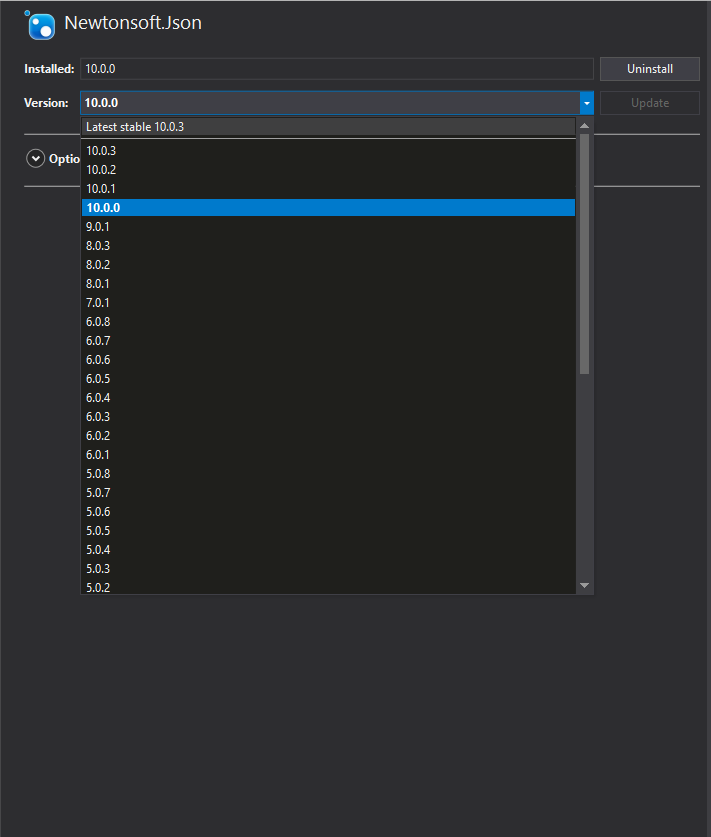Select version 6.0.2
Viewport: 711px width, 837px height.
(328, 436)
